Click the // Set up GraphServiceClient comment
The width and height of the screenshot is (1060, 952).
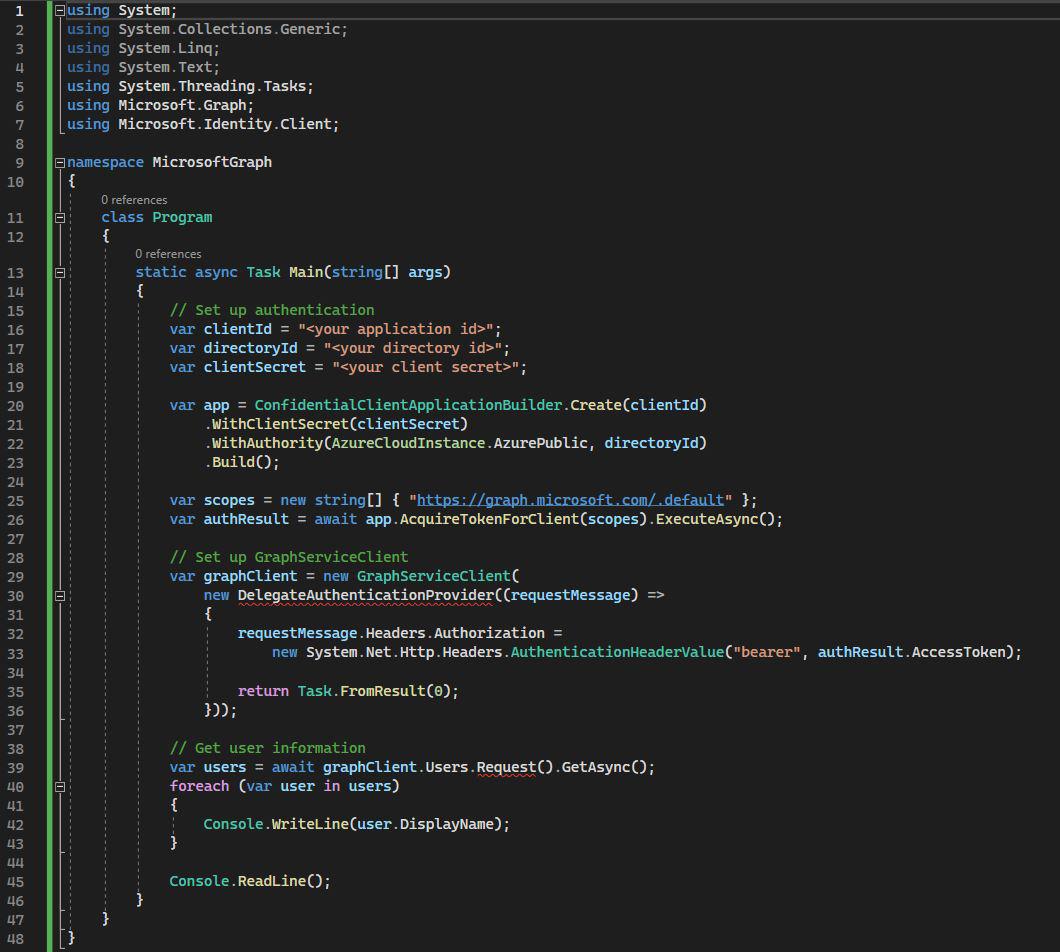(x=289, y=556)
